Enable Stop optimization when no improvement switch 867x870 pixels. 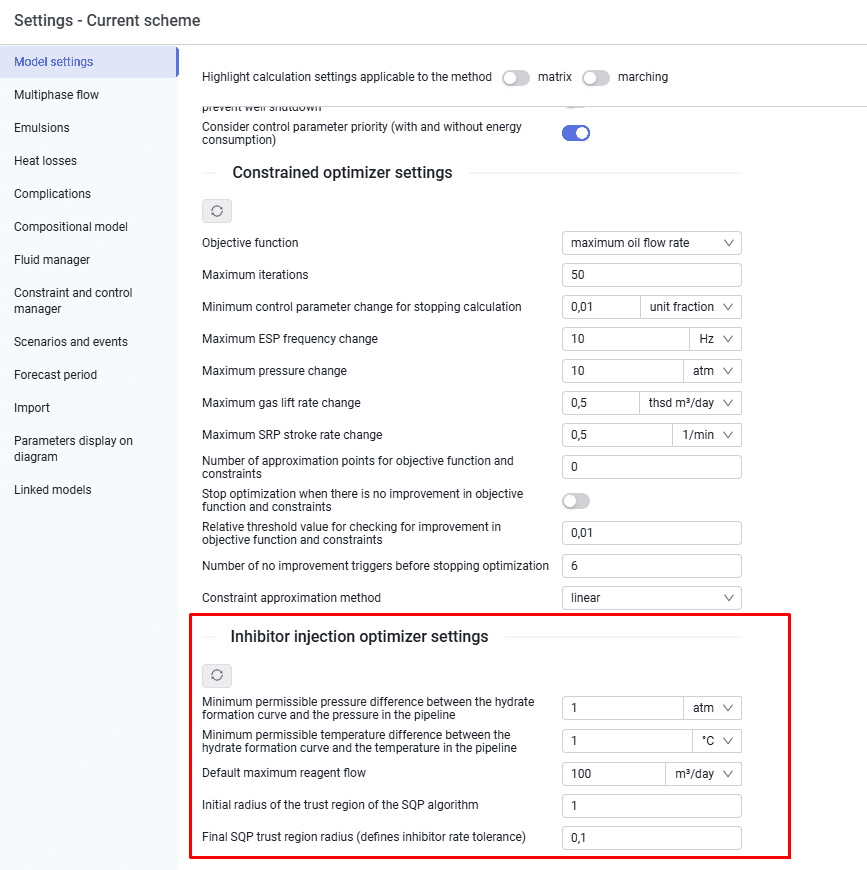(576, 501)
